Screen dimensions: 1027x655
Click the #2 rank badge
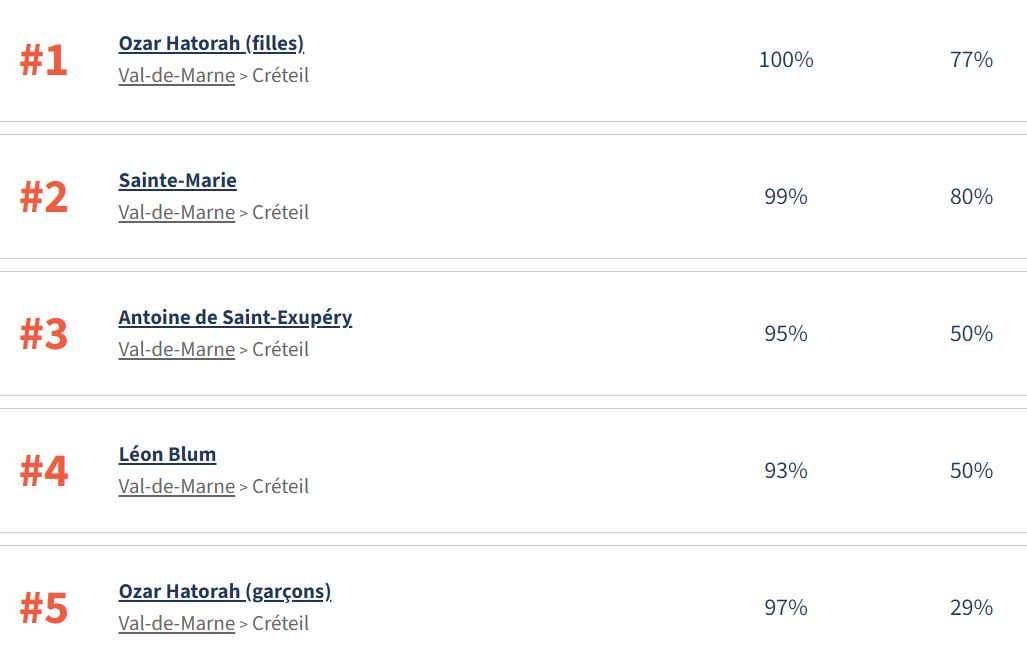coord(44,198)
